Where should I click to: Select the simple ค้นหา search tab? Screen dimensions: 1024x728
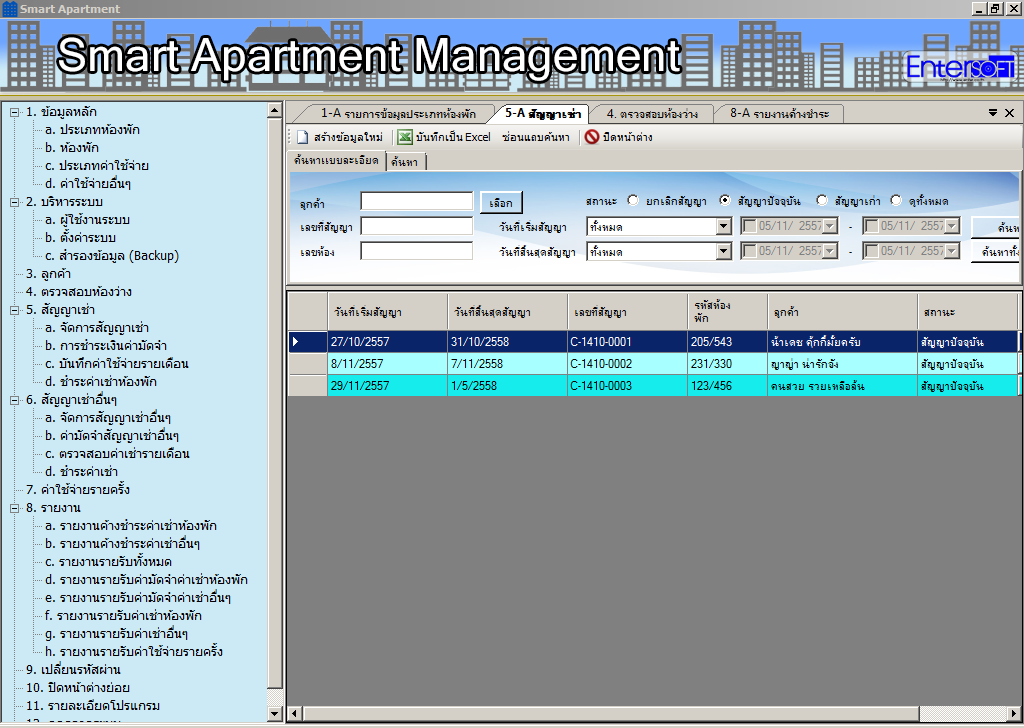tap(405, 162)
